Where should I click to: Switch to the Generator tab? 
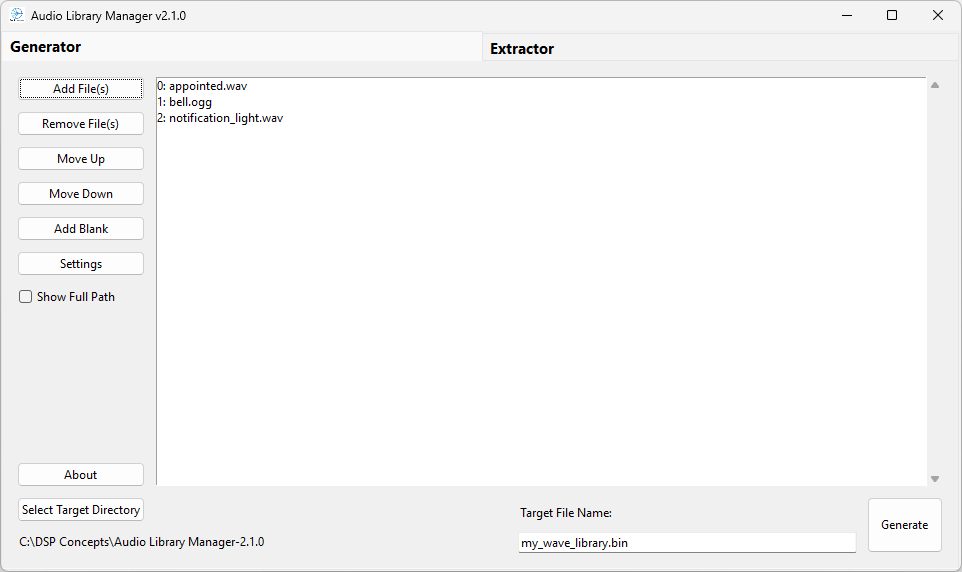(x=46, y=47)
